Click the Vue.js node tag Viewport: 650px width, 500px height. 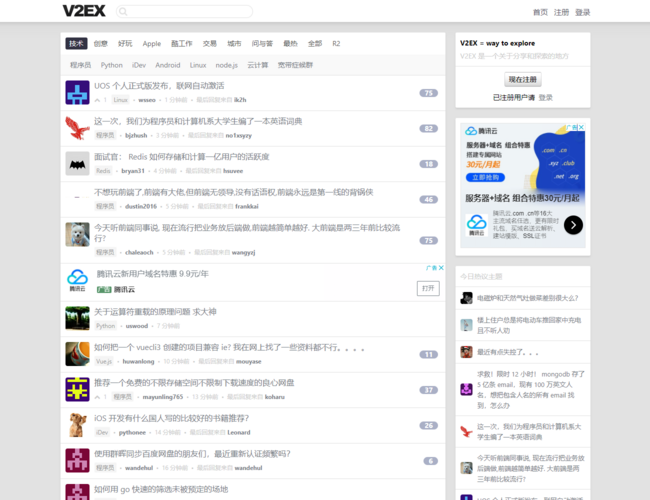pyautogui.click(x=104, y=362)
